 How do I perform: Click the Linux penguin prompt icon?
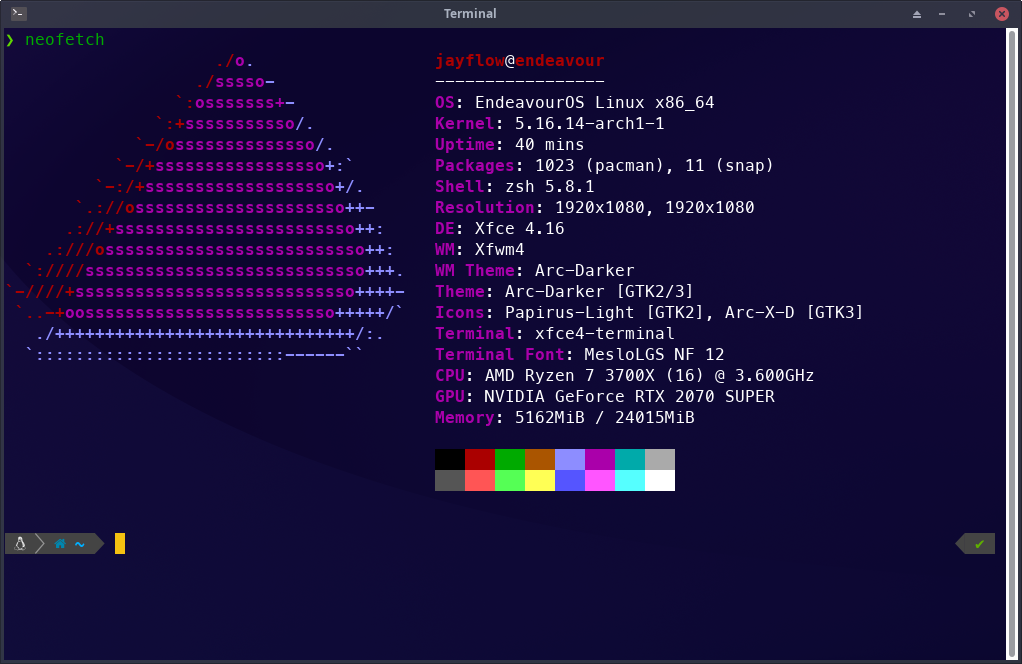coord(20,543)
